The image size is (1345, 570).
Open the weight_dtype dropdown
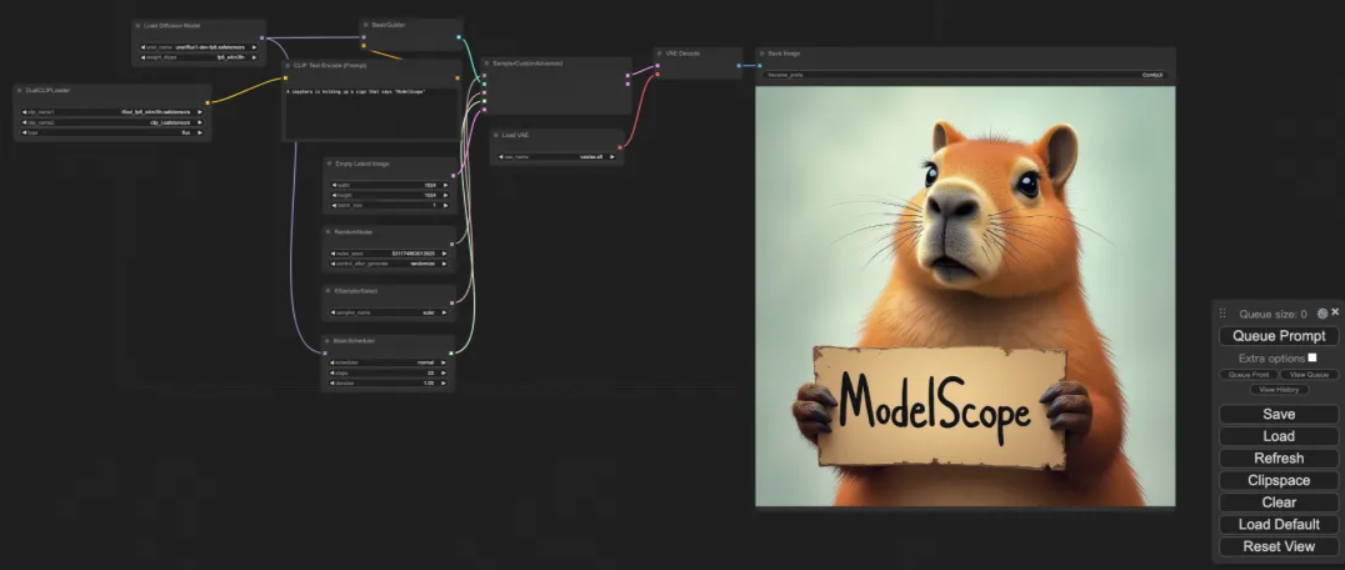[x=198, y=57]
